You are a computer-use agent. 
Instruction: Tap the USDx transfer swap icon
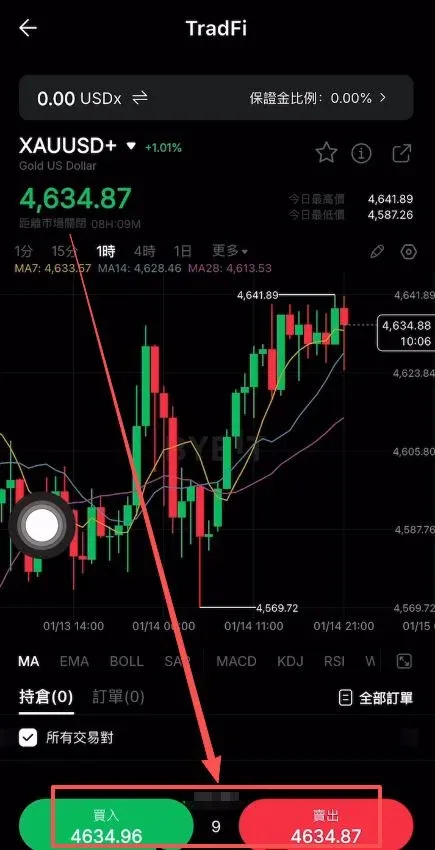coord(140,98)
